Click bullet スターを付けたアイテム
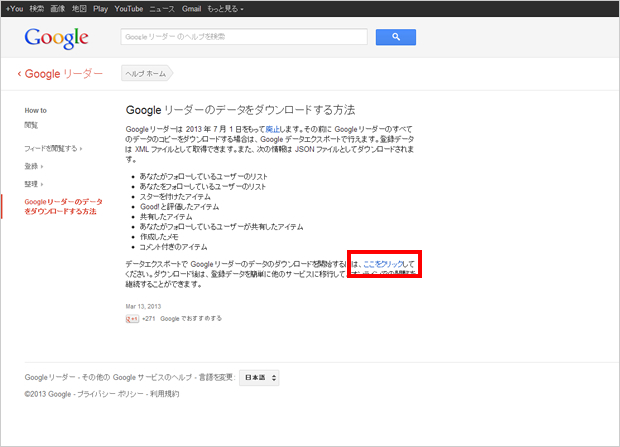 pyautogui.click(x=176, y=197)
